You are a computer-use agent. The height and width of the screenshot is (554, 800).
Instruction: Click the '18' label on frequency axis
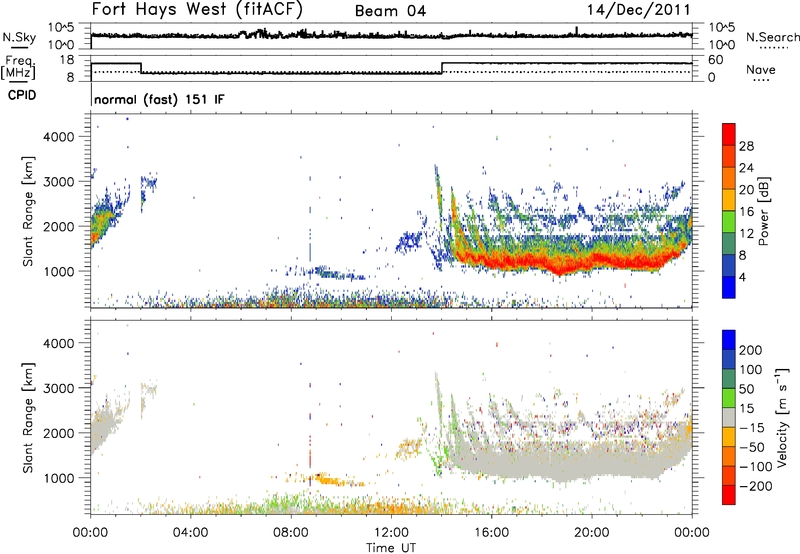67,60
